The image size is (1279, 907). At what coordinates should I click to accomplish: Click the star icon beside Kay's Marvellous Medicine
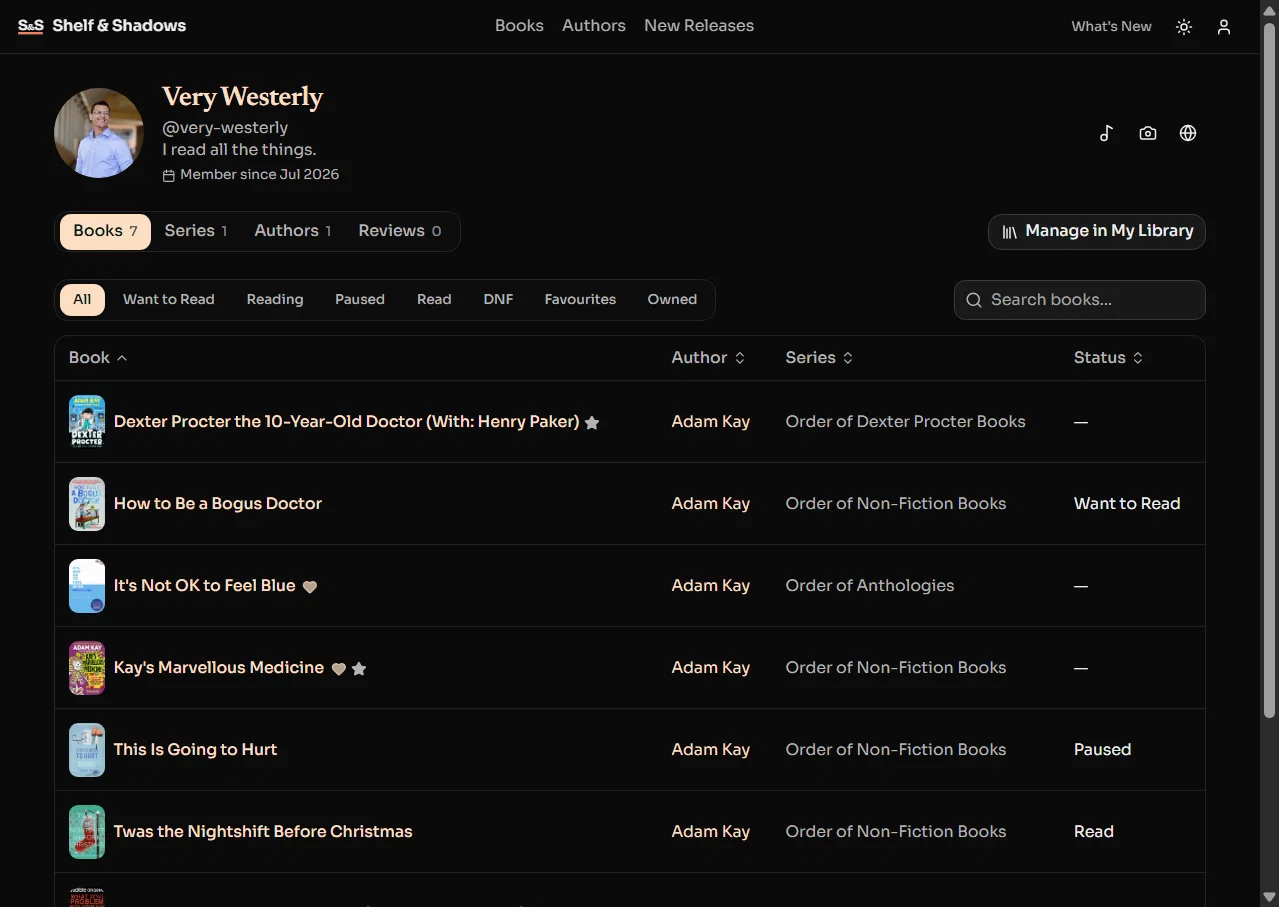click(x=359, y=669)
